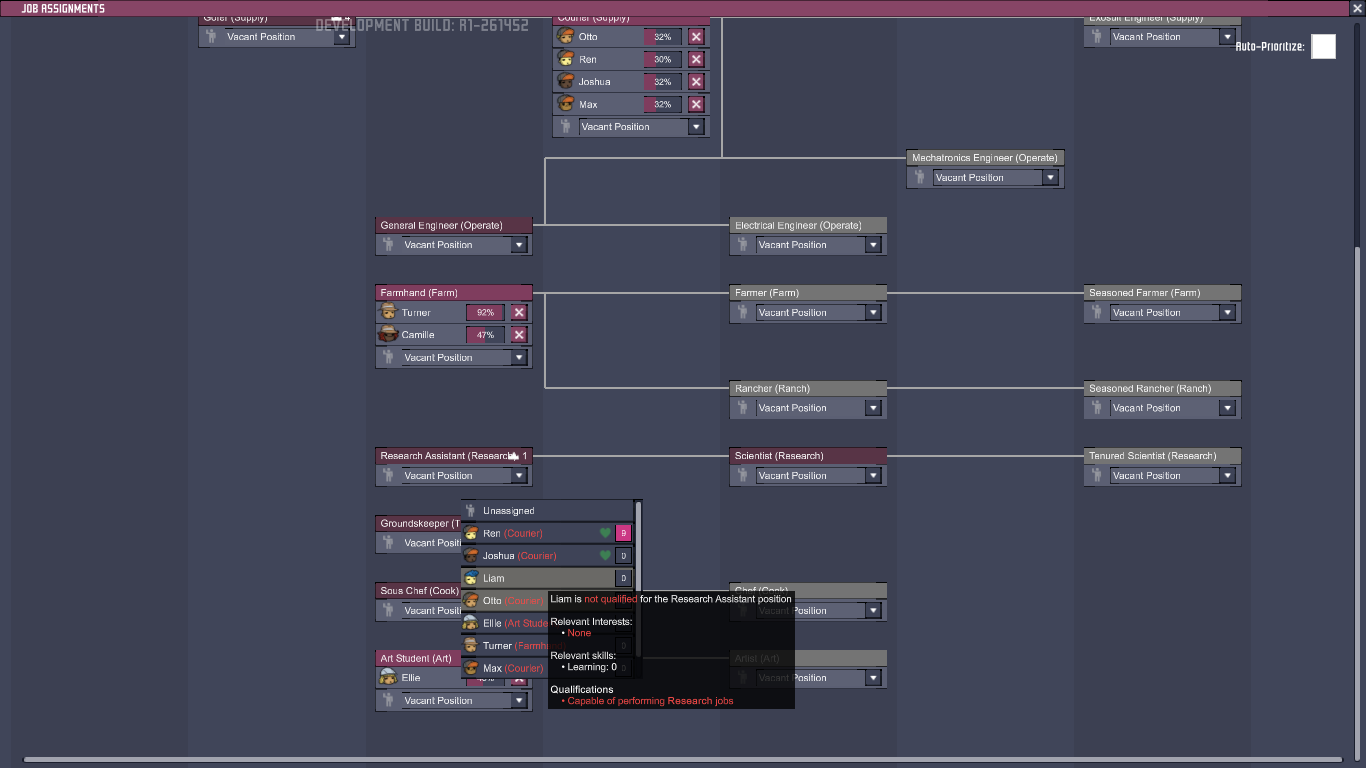Image resolution: width=1366 pixels, height=768 pixels.
Task: Click Turner's 92% mastery progress bar
Action: pos(486,312)
